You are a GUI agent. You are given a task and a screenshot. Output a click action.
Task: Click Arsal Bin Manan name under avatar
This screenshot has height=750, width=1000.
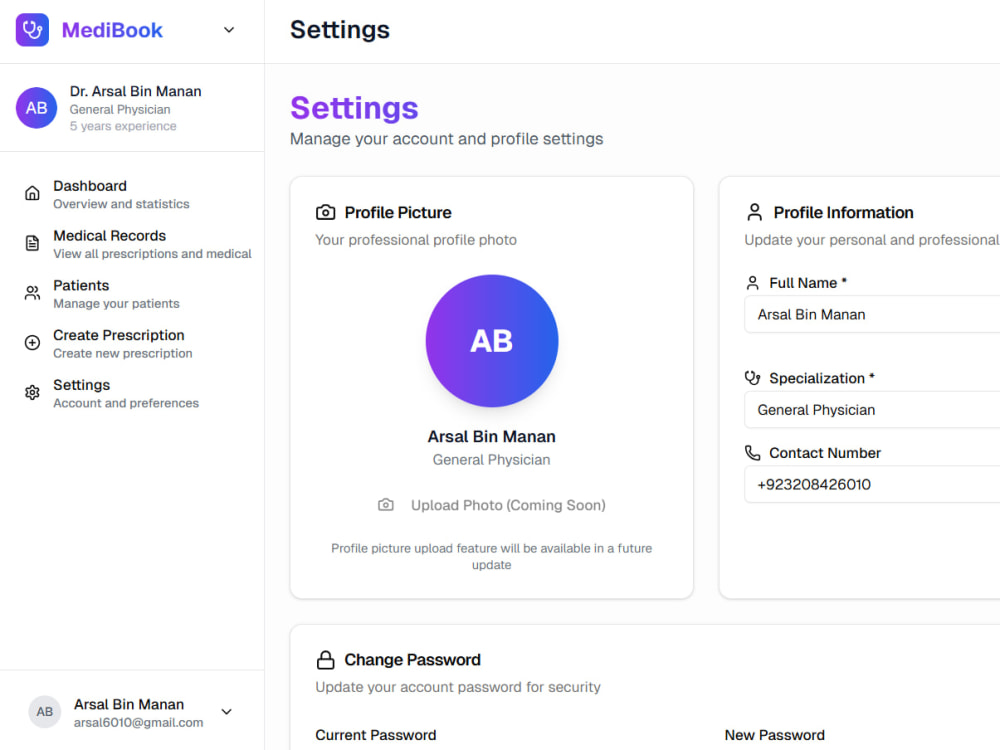[492, 437]
